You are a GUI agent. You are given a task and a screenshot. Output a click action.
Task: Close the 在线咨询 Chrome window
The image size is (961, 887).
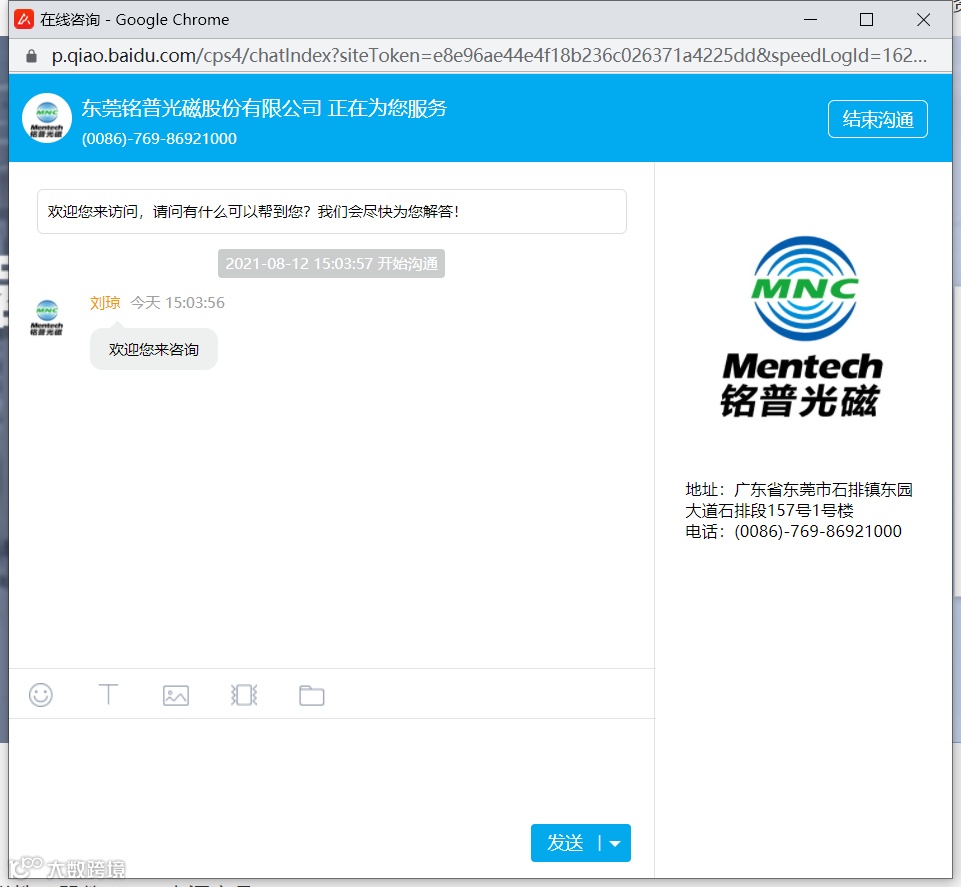924,20
